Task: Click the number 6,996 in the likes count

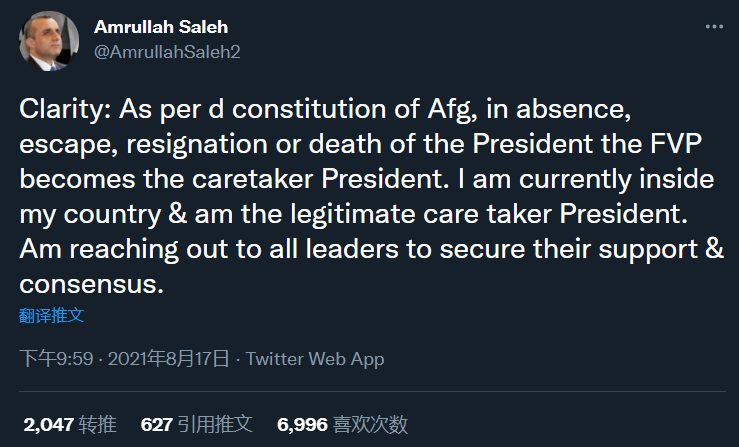Action: 303,424
